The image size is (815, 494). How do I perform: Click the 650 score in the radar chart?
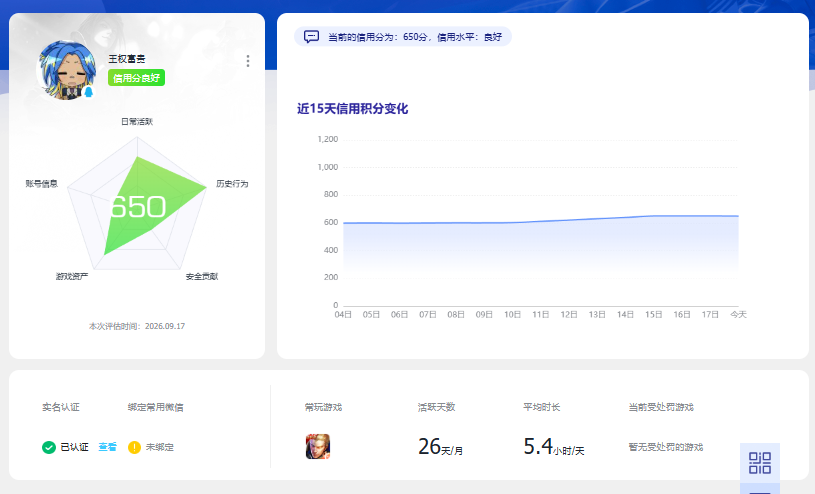coord(138,207)
